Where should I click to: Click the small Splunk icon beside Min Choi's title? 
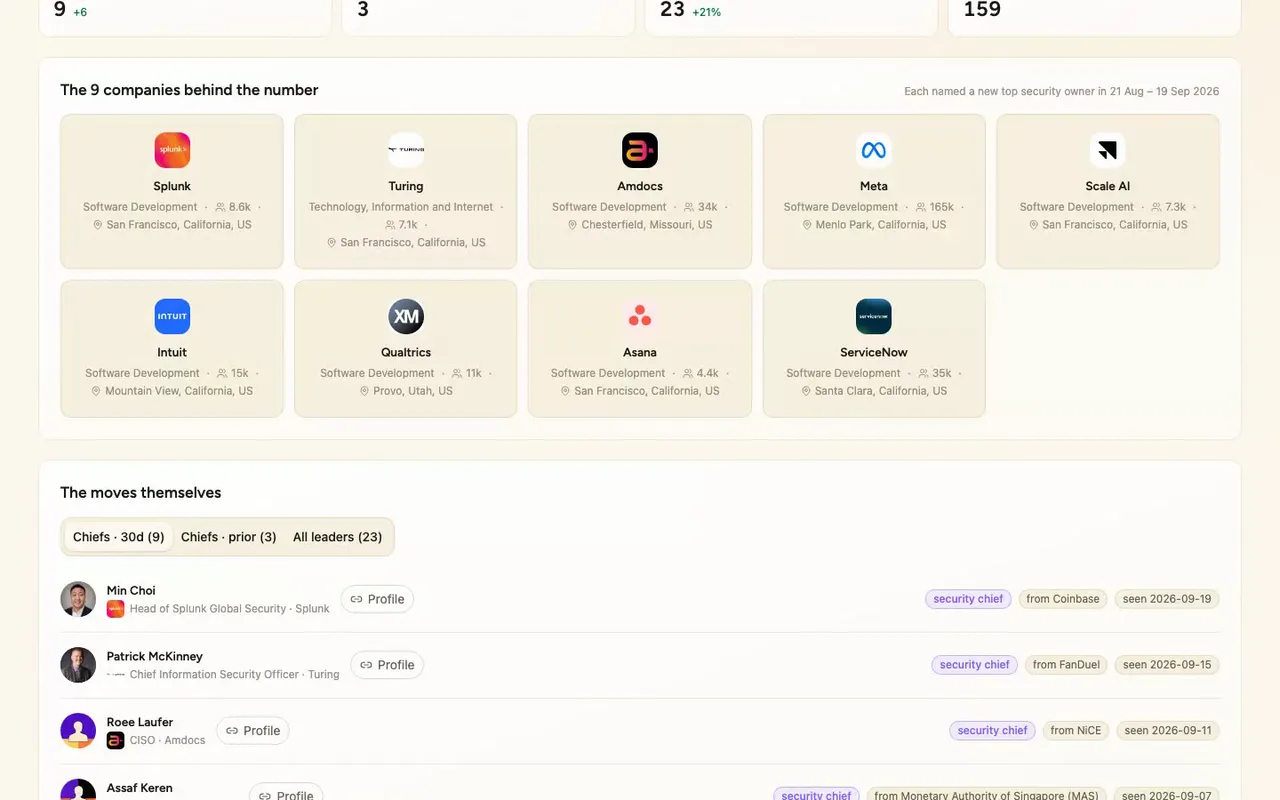116,608
